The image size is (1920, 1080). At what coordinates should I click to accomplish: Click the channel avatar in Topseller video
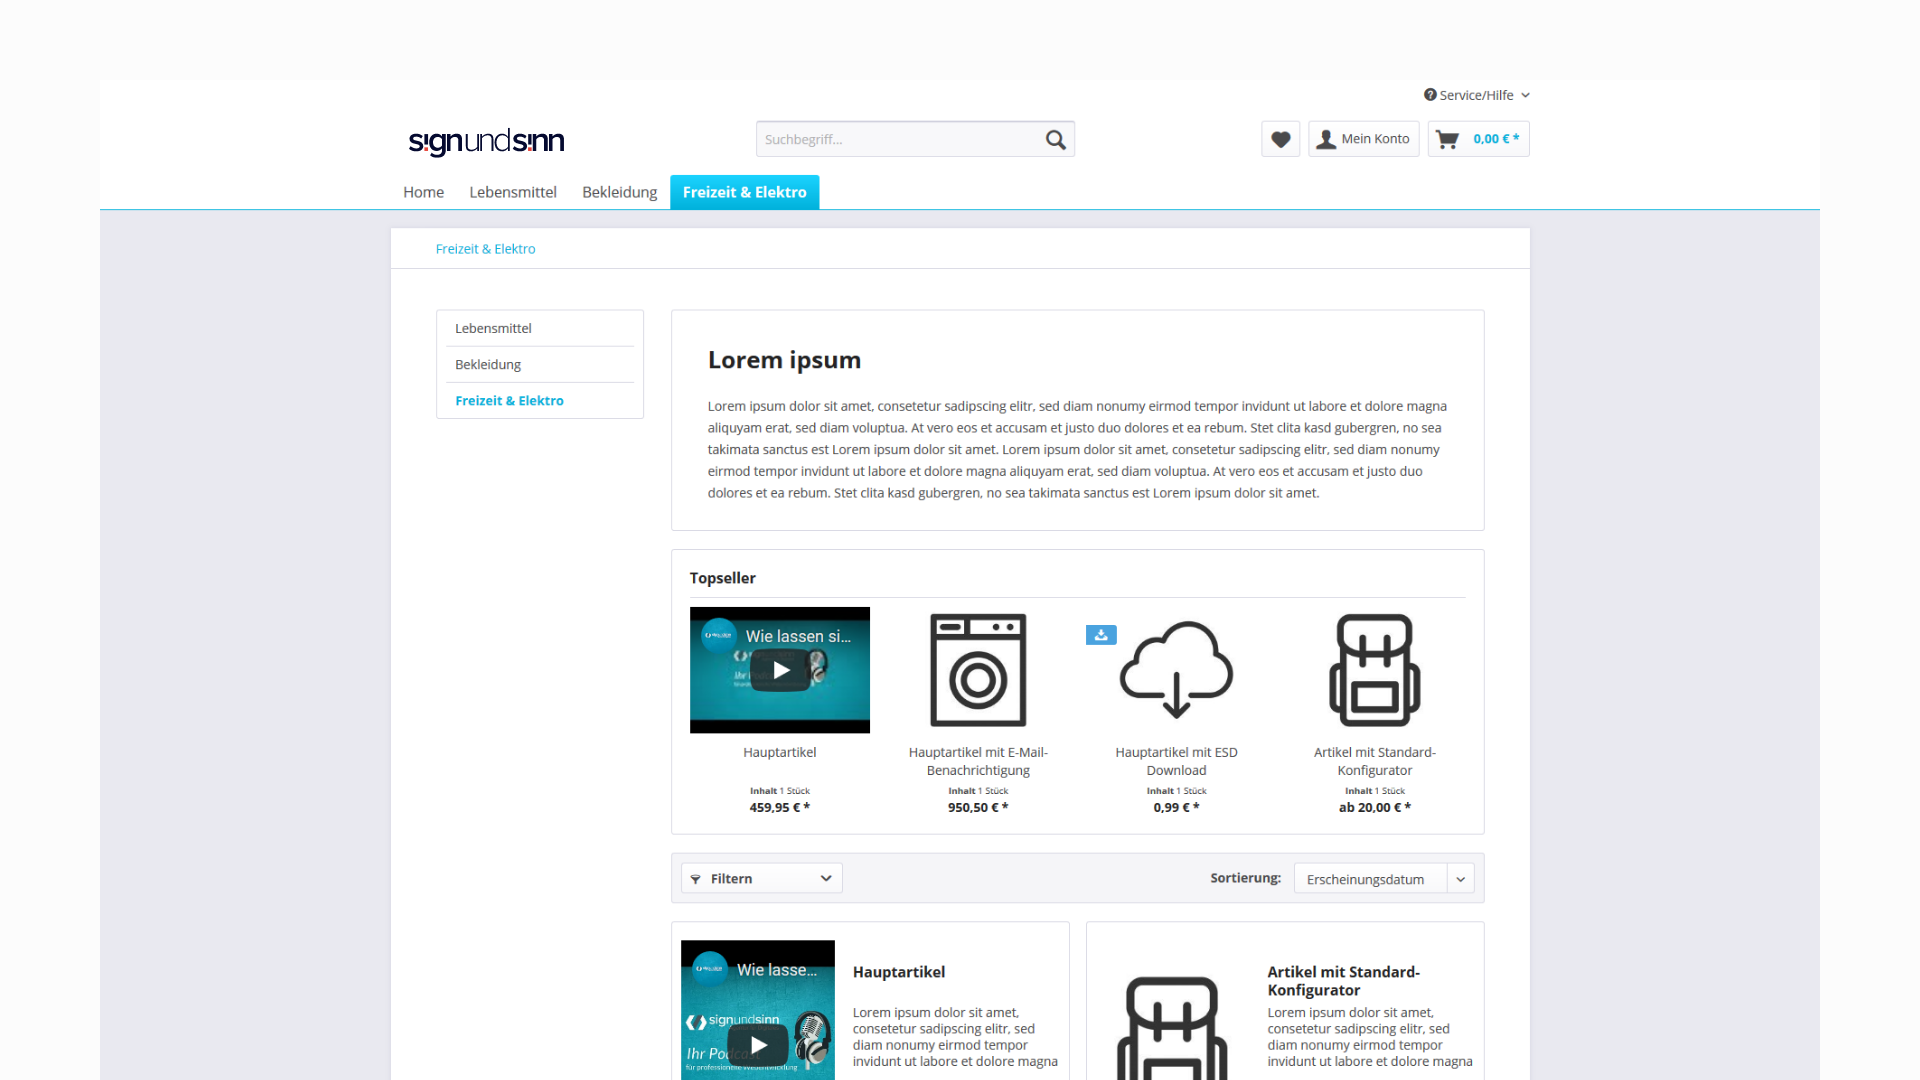(718, 636)
